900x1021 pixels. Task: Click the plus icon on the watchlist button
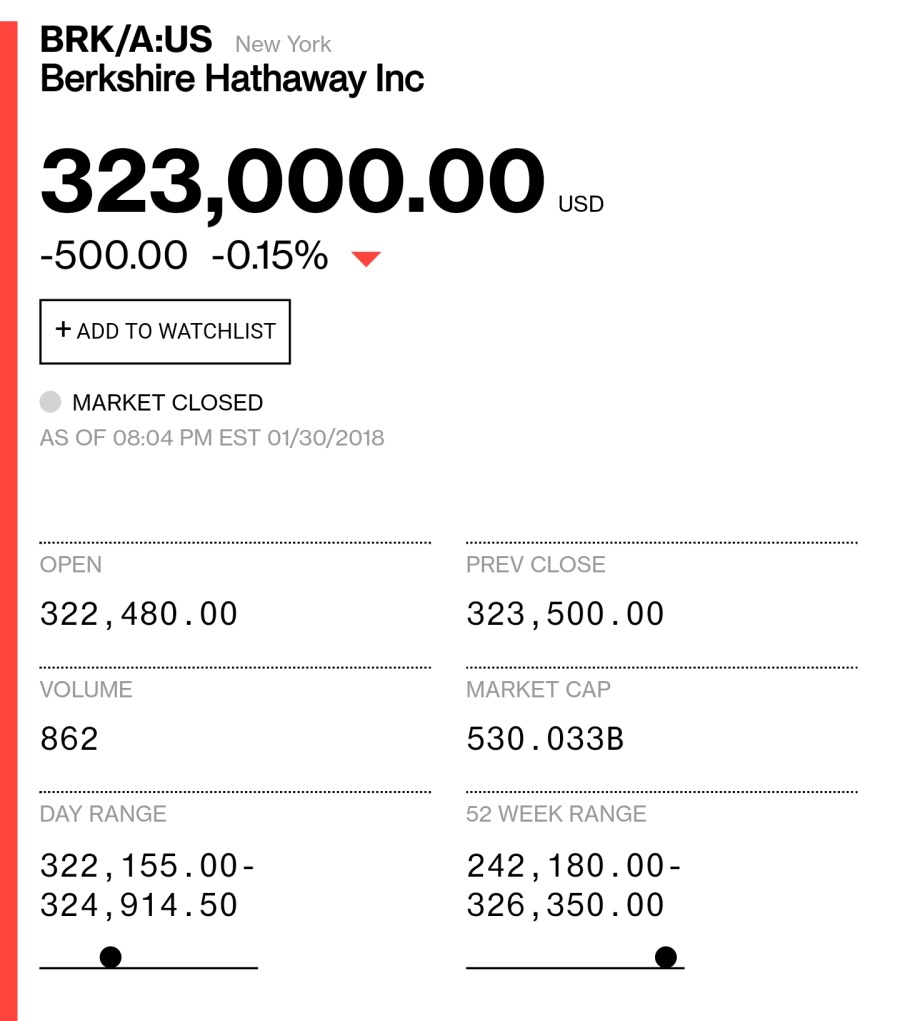[x=63, y=329]
